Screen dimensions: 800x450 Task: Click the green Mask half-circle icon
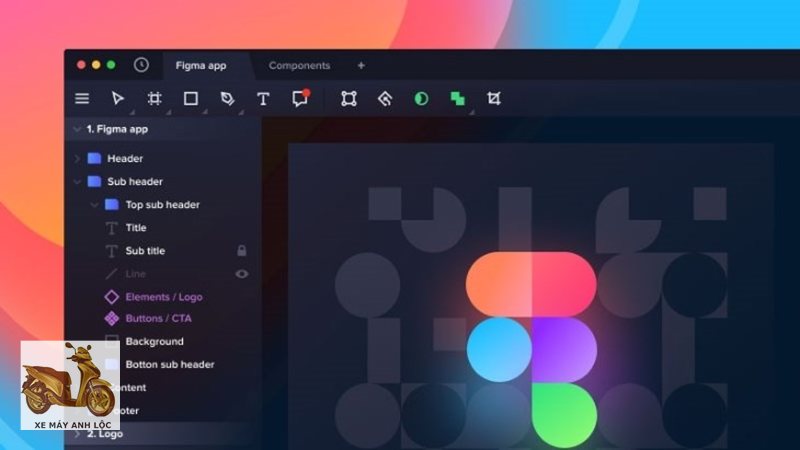tap(421, 98)
